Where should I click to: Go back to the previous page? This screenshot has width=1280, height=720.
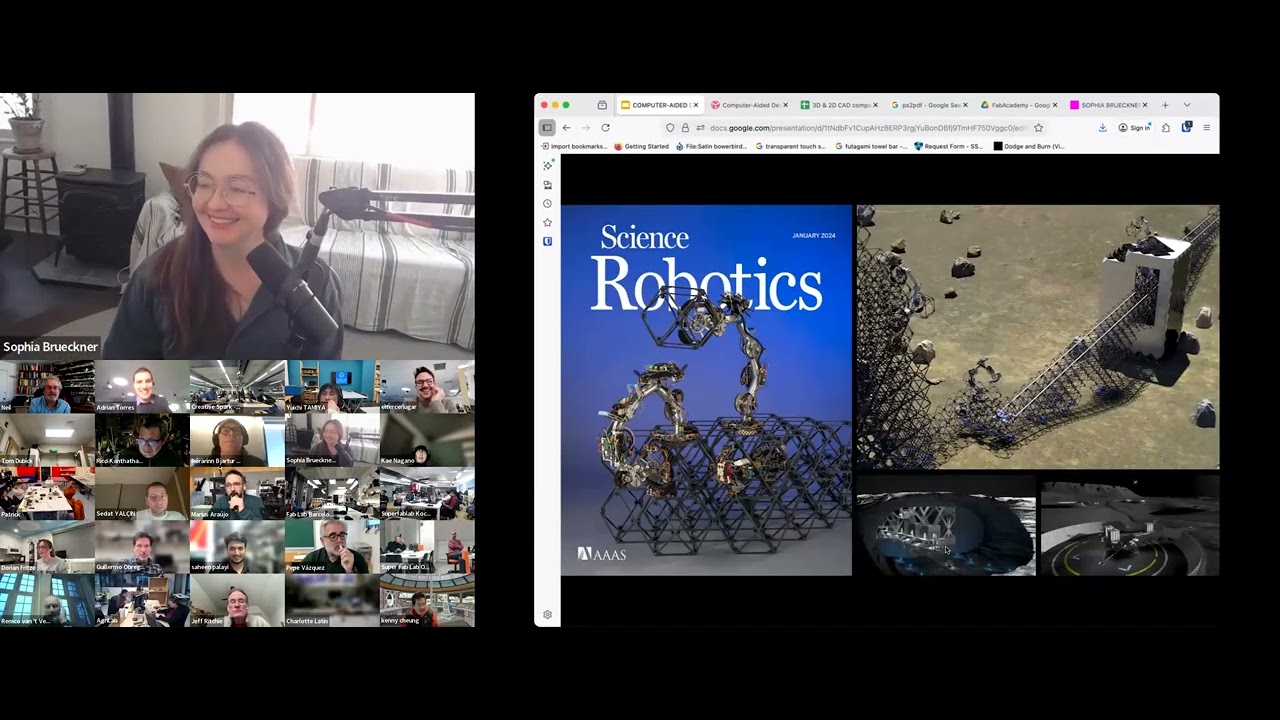(566, 128)
